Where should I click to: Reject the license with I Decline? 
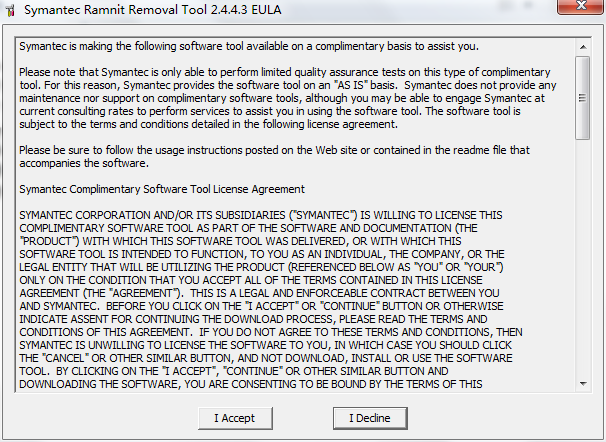(370, 418)
